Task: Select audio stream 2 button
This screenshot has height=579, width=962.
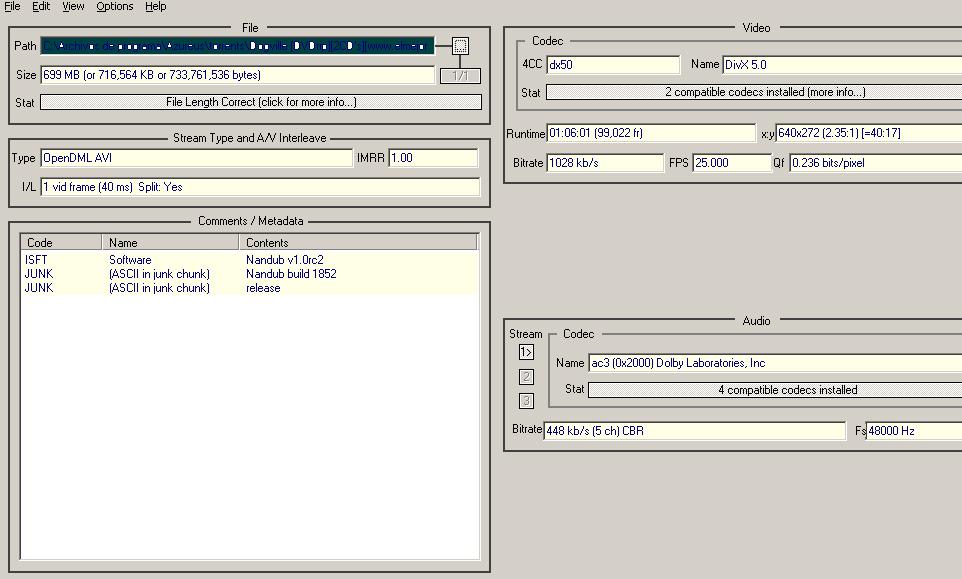Action: [x=526, y=377]
